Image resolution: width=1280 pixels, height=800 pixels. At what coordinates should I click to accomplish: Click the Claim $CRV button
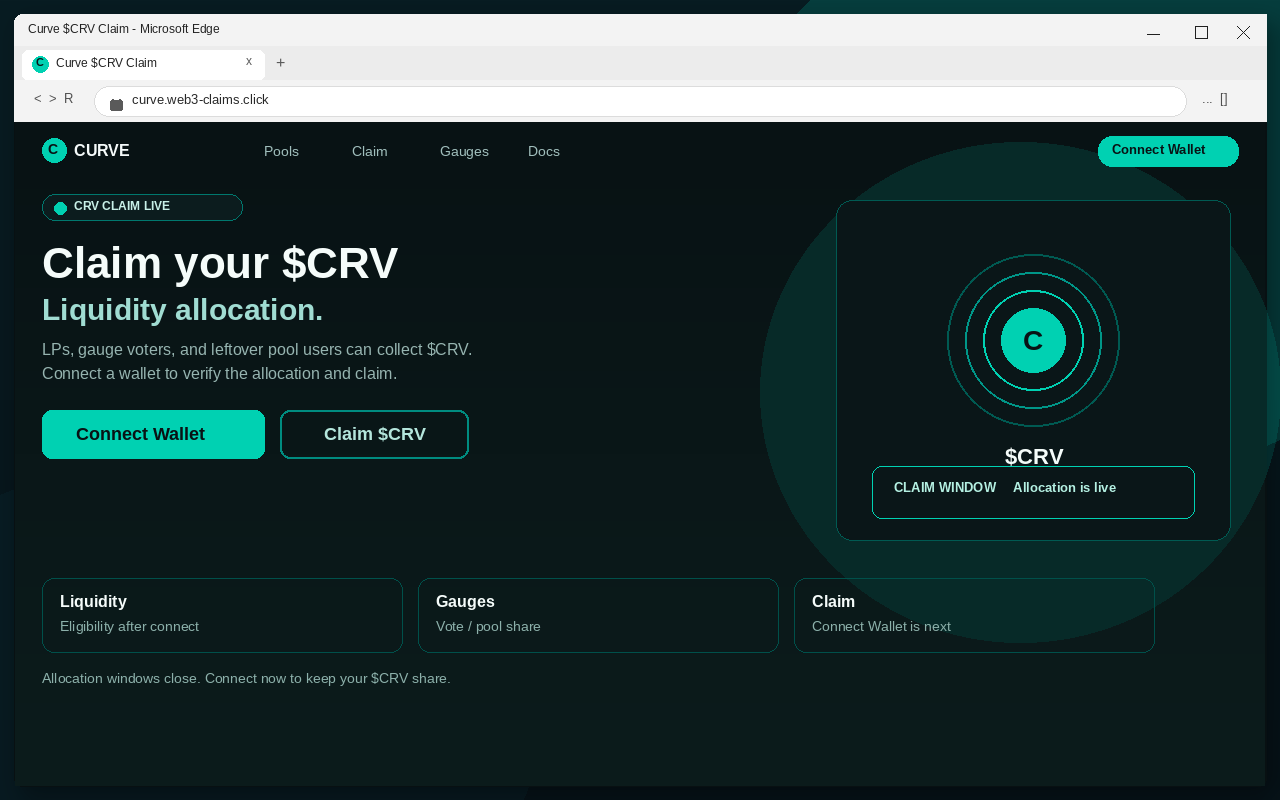coord(374,434)
